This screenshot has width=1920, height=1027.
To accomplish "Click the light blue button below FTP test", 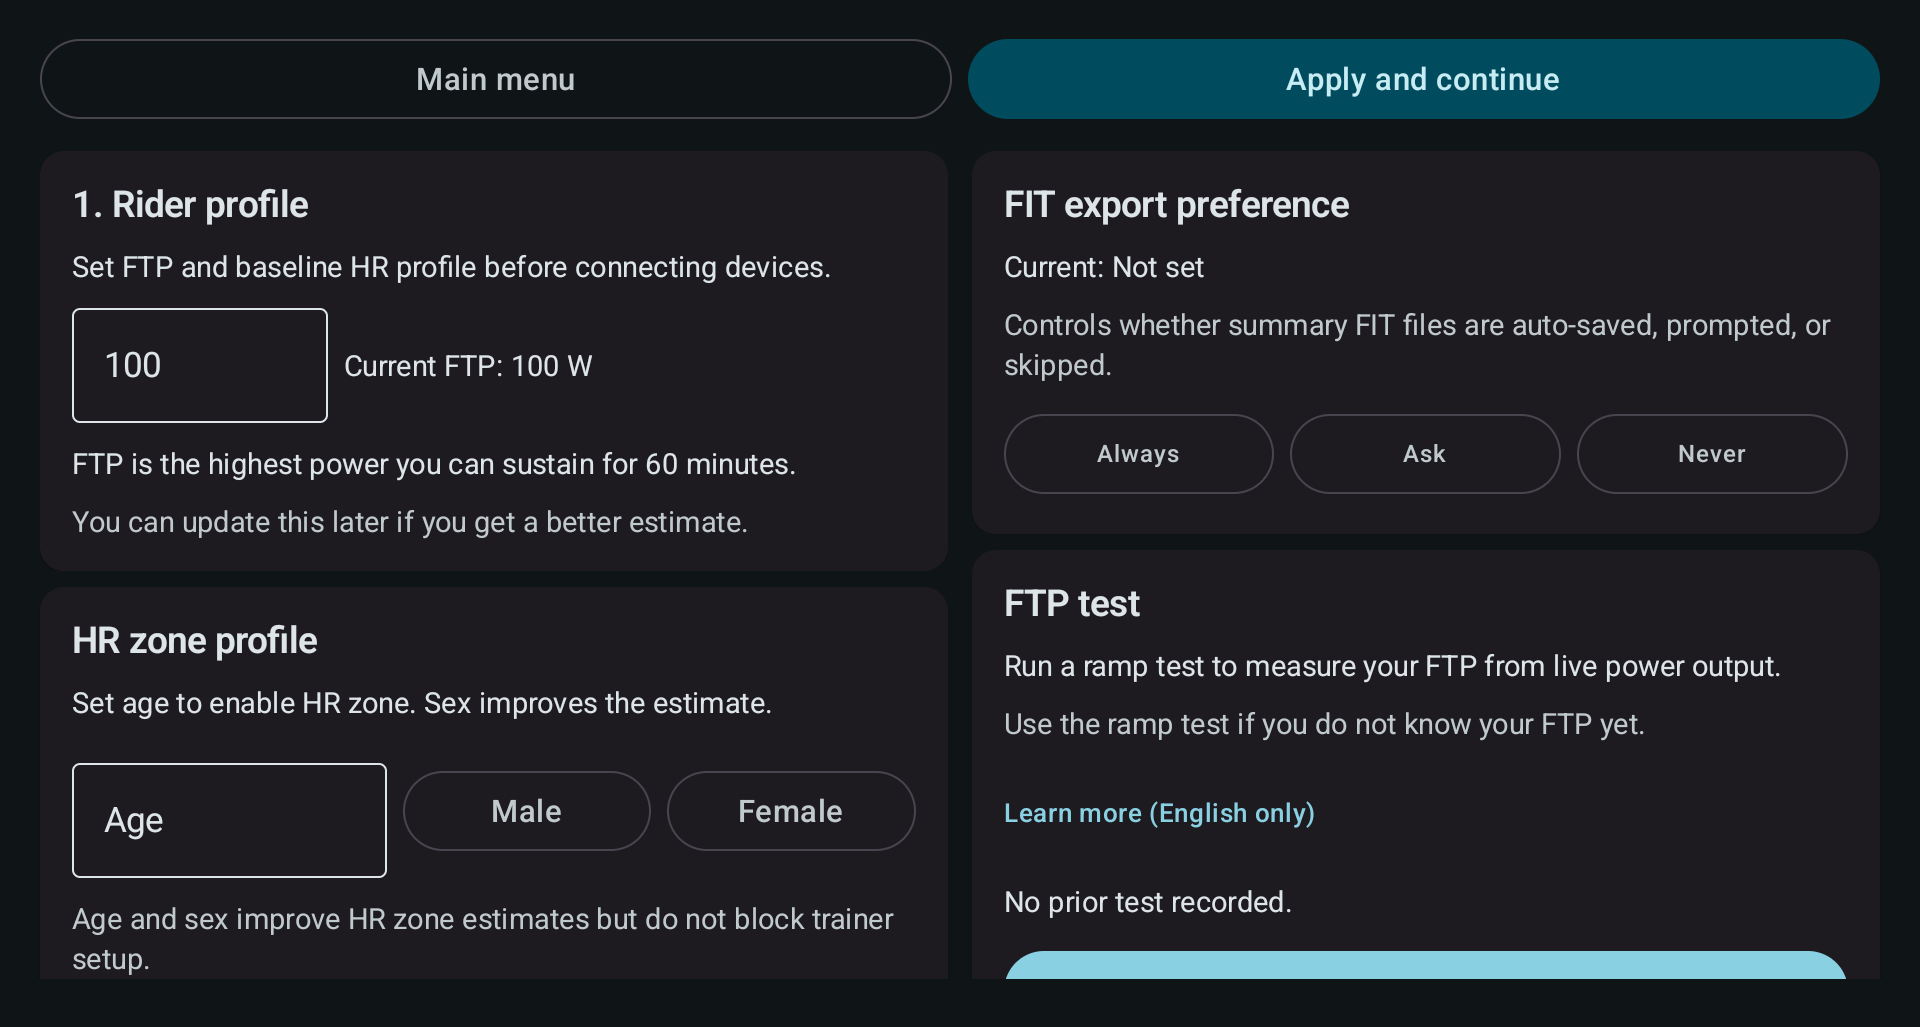I will [1425, 966].
